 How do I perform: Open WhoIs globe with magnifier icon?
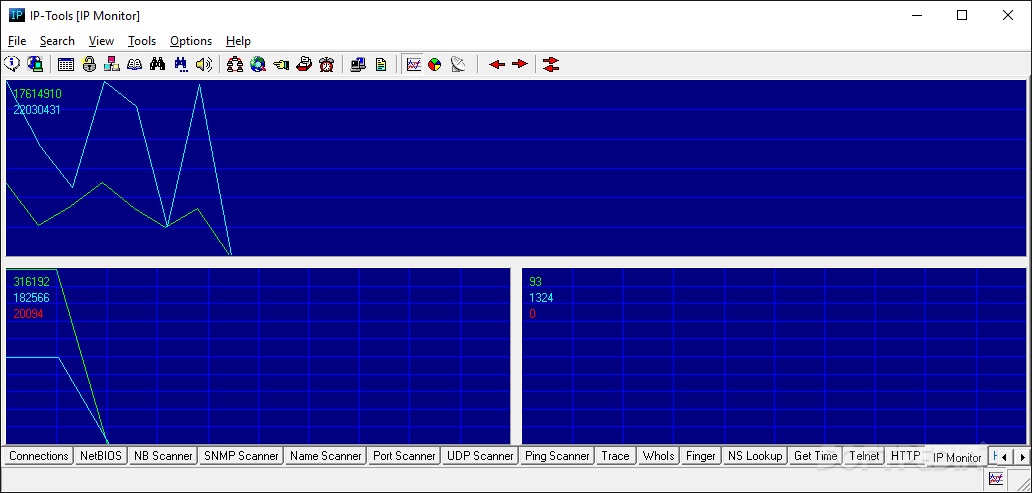pyautogui.click(x=258, y=64)
